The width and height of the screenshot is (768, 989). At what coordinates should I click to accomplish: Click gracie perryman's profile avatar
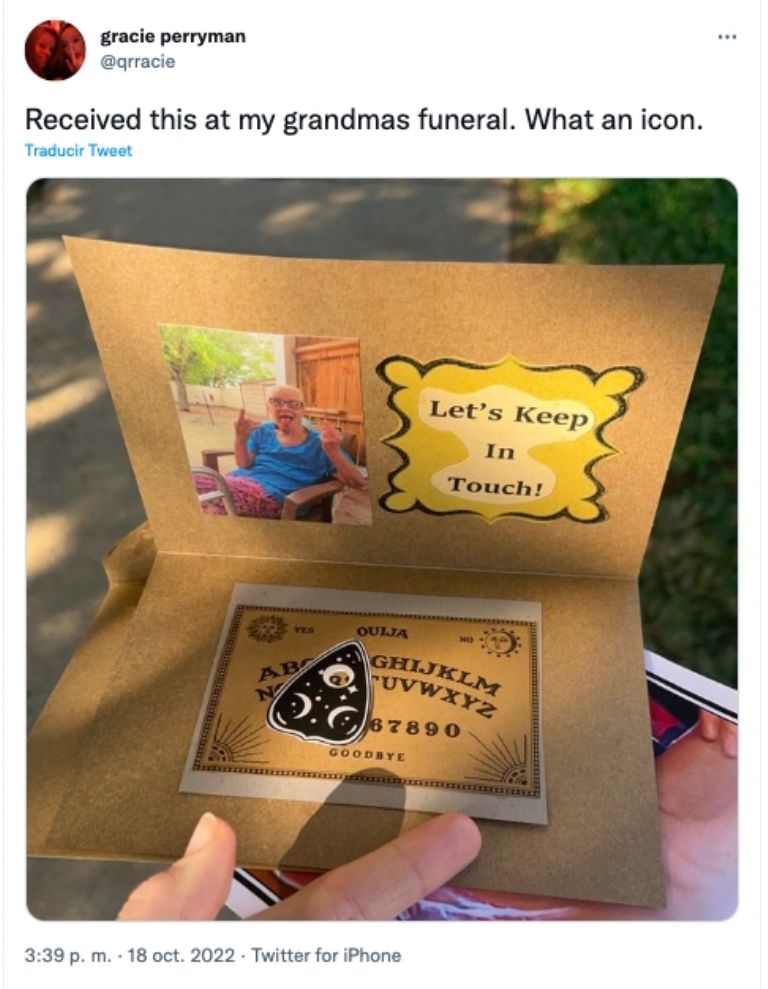(55, 50)
